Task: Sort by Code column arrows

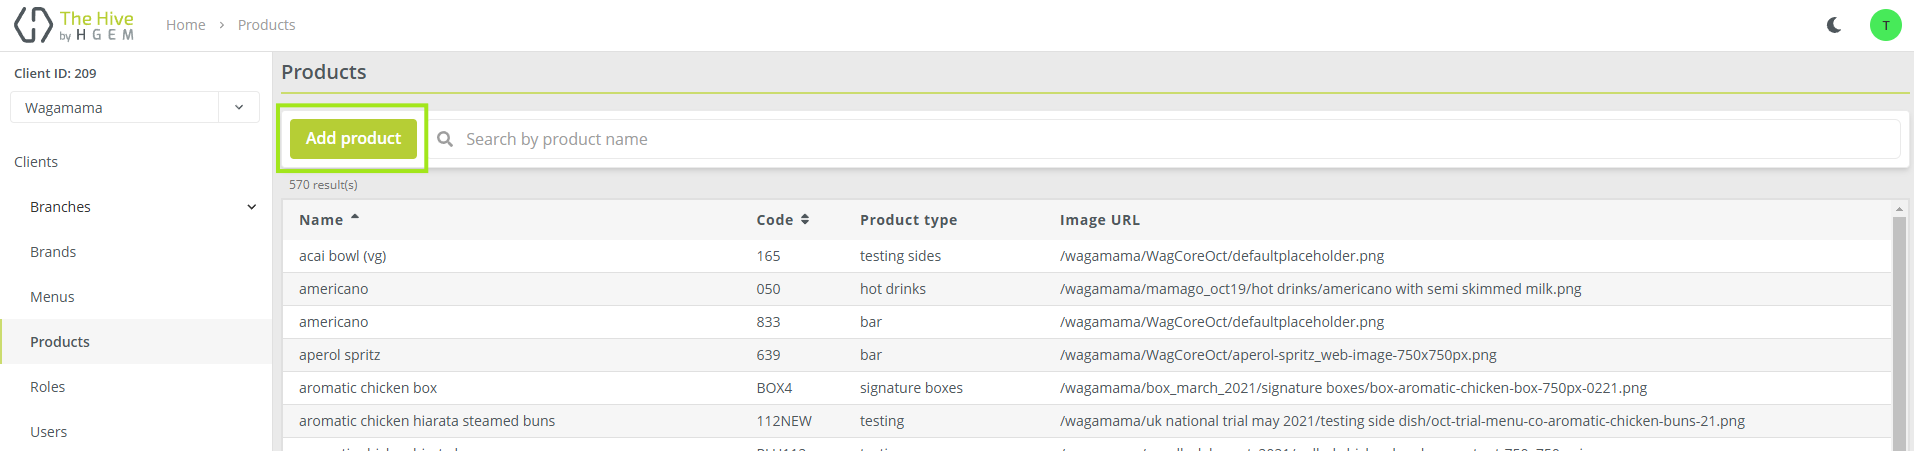Action: point(805,219)
